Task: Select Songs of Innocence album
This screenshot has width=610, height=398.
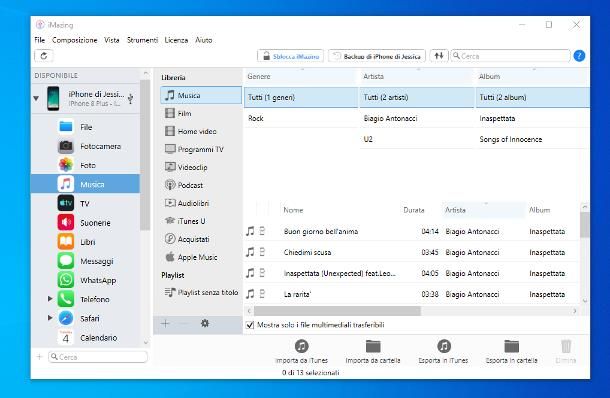Action: tap(532, 139)
